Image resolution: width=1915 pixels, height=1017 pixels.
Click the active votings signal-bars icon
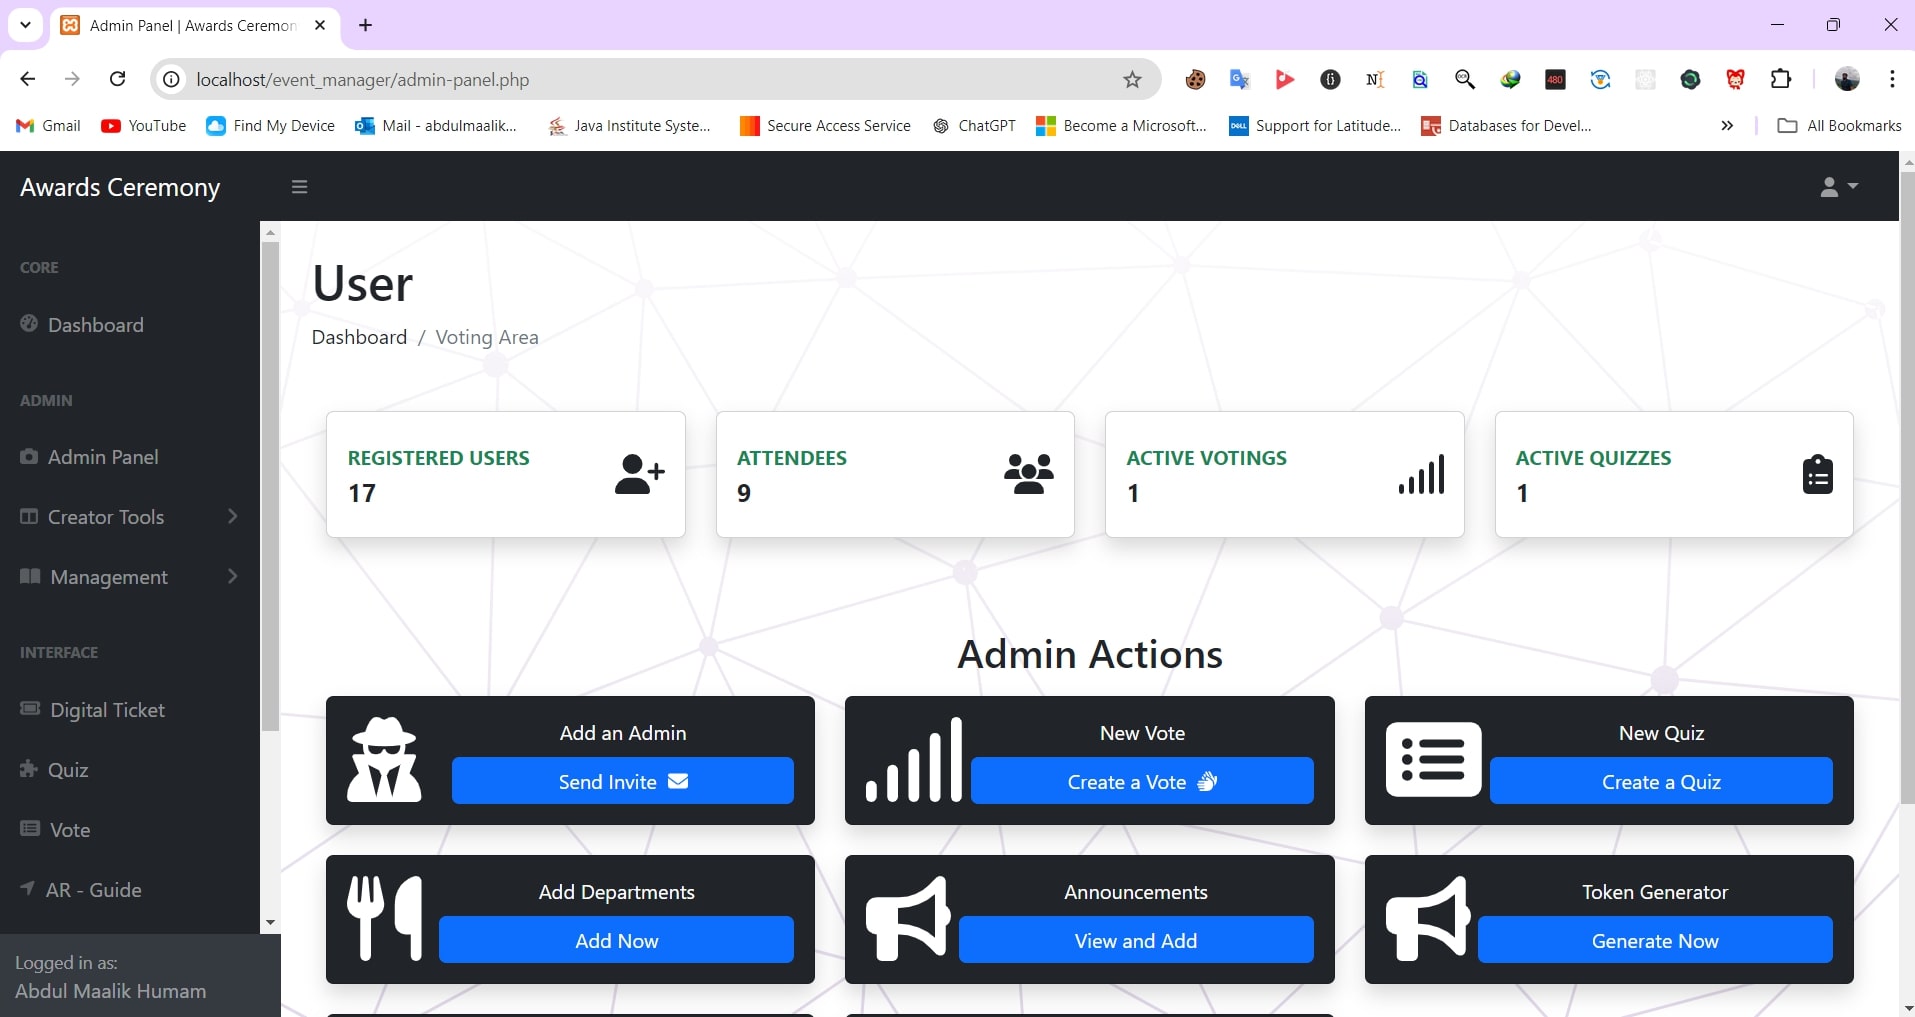(1421, 474)
